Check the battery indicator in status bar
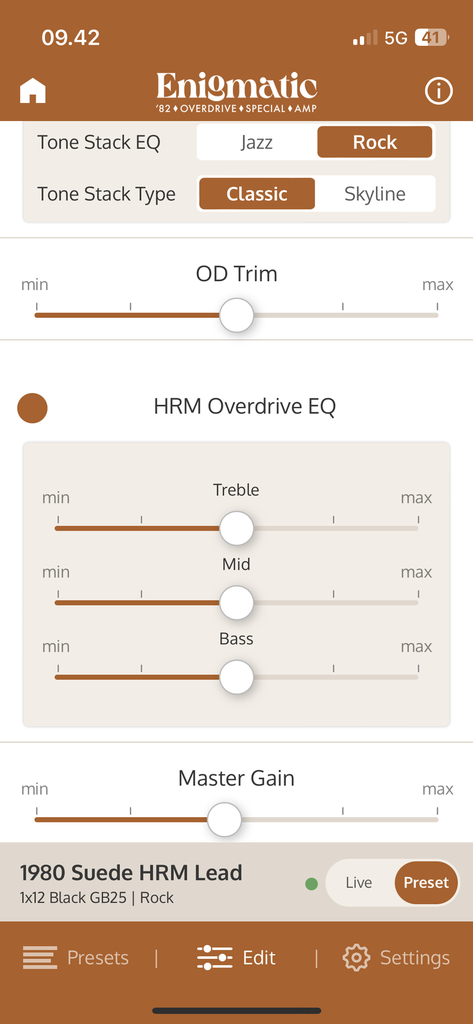The image size is (473, 1024). click(431, 38)
